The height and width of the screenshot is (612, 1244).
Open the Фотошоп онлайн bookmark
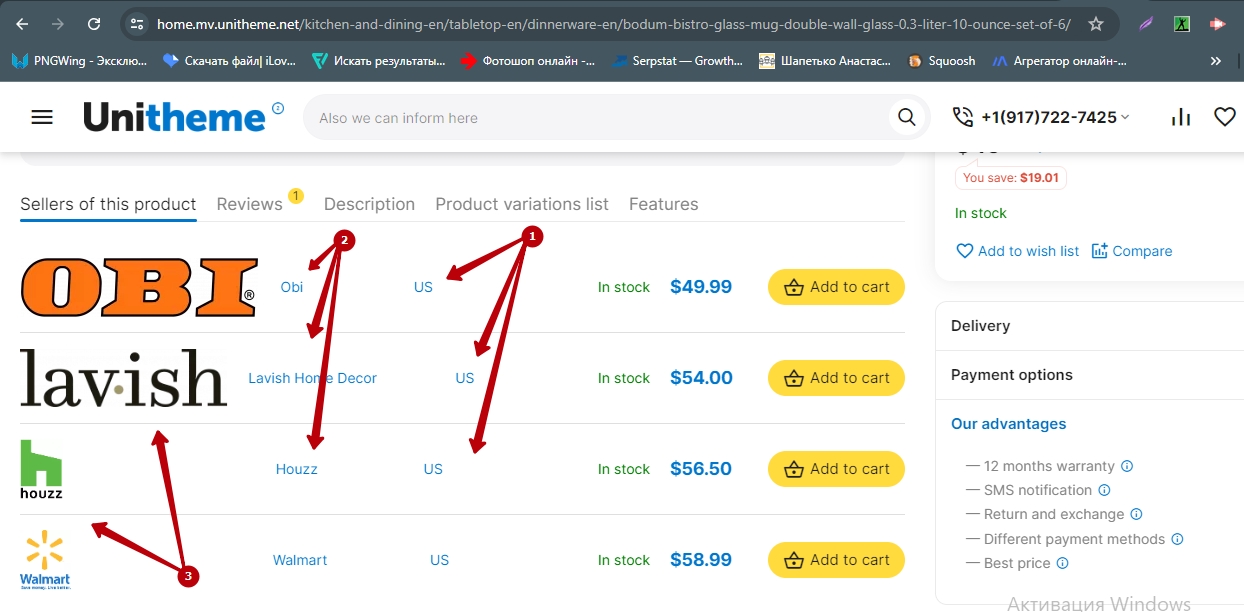click(528, 61)
